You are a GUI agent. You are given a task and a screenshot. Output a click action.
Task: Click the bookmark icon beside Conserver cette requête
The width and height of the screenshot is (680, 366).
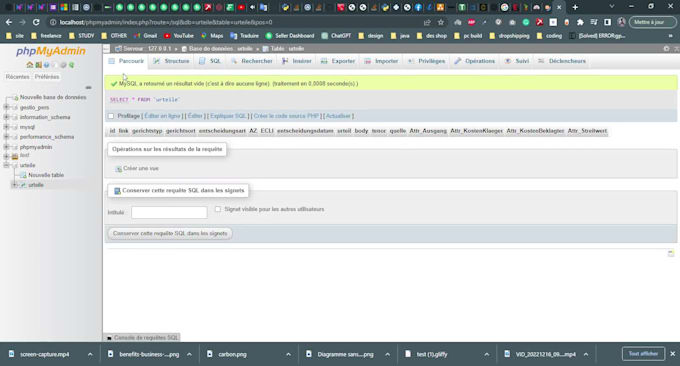(x=117, y=191)
